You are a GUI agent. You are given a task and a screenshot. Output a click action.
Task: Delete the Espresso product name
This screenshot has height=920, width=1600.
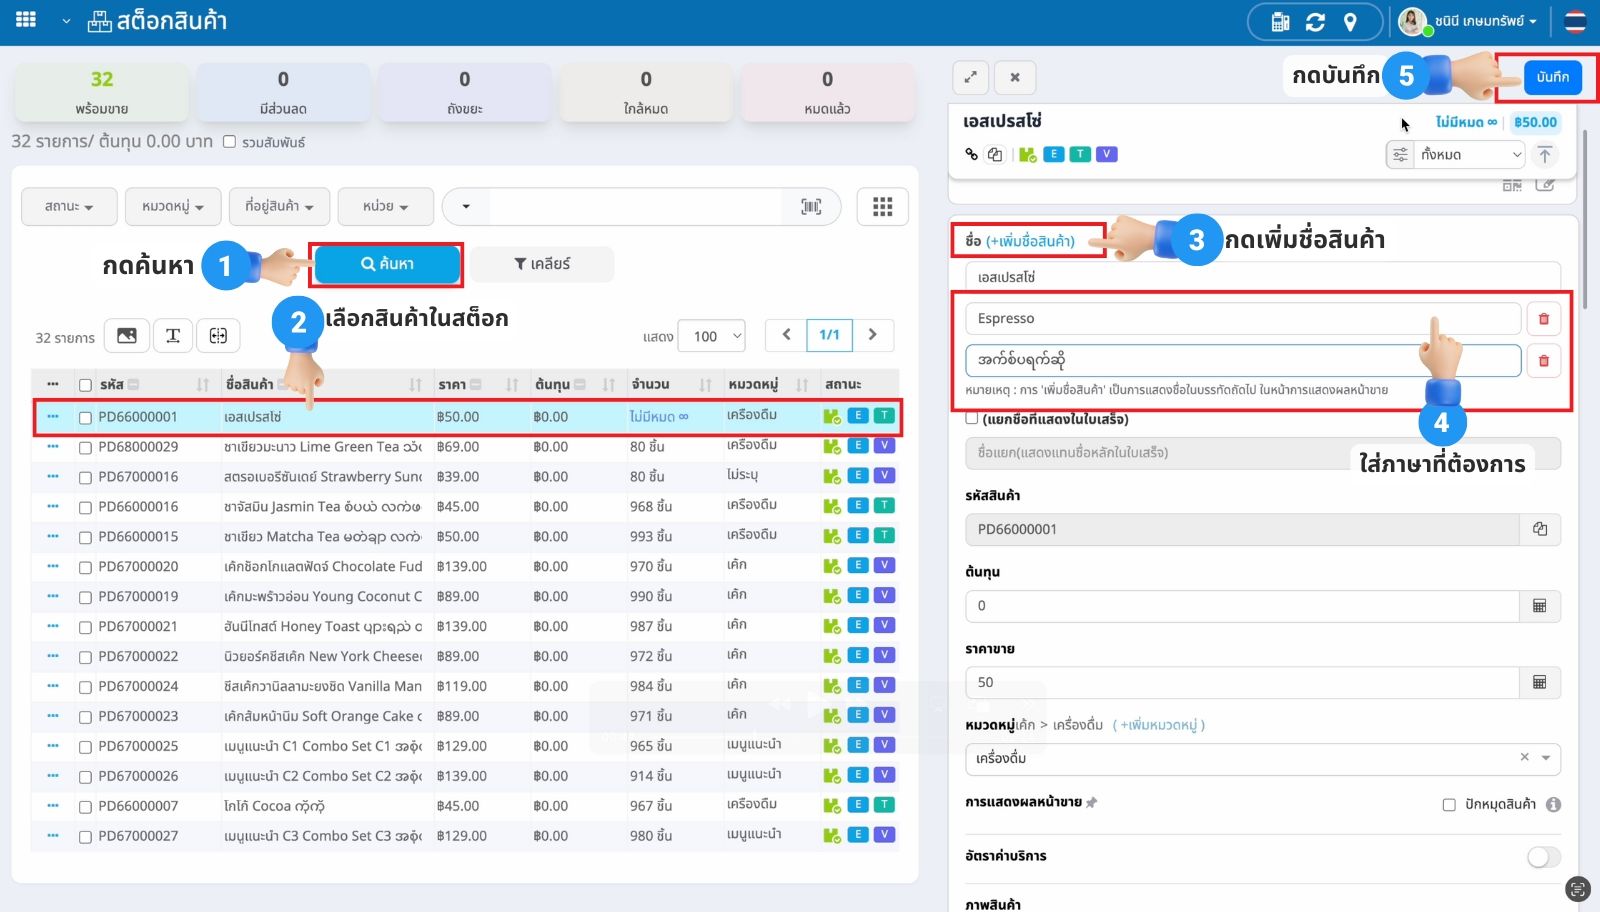tap(1543, 319)
